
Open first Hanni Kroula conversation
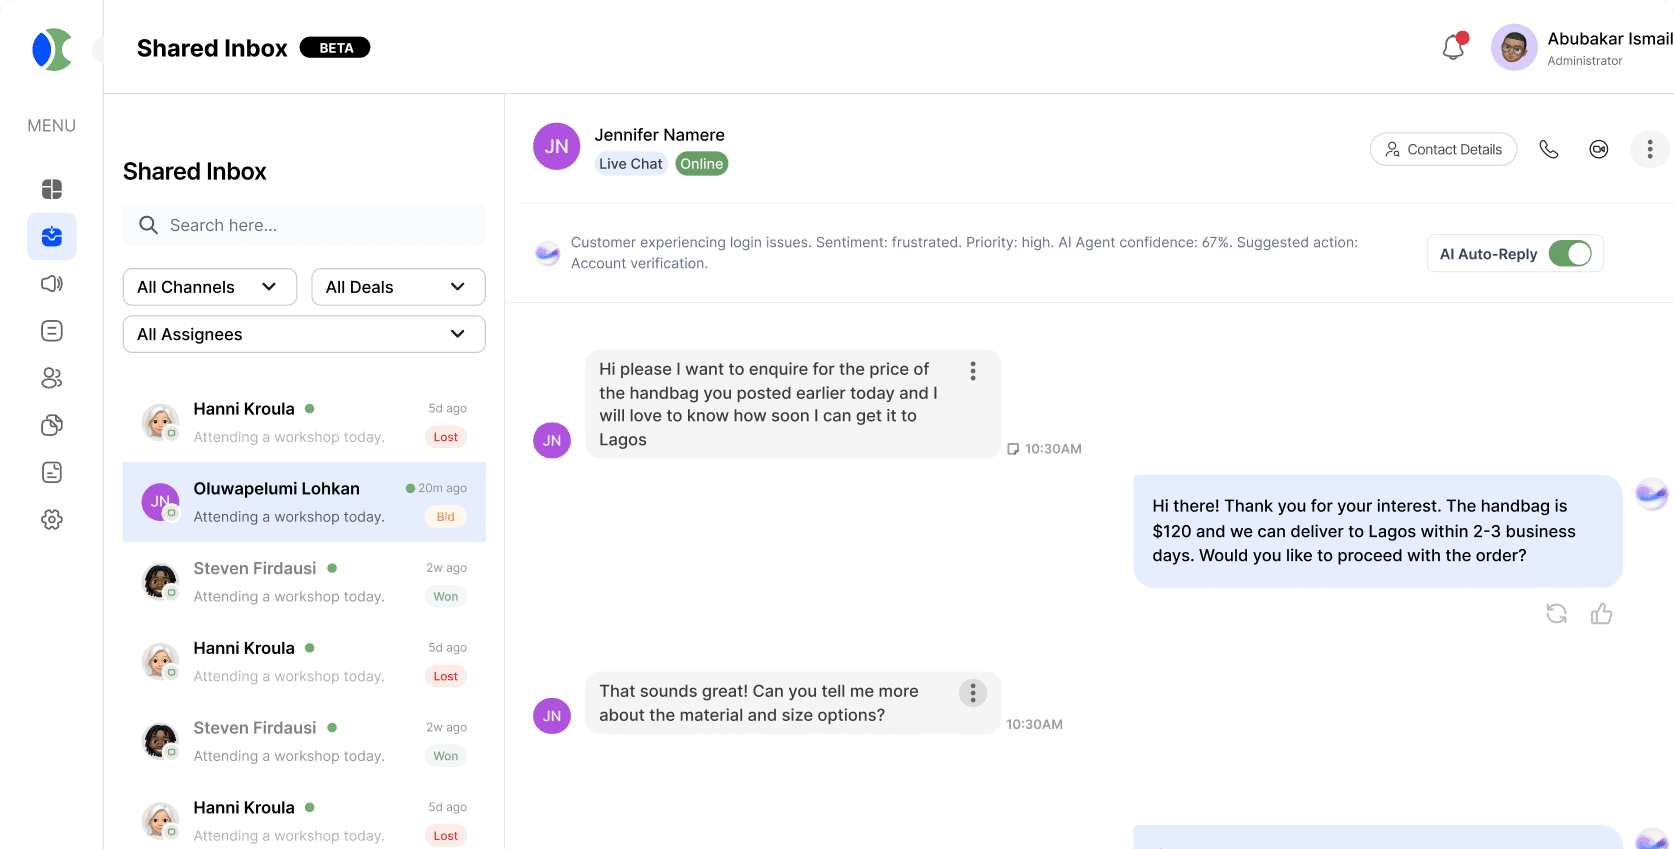[304, 422]
